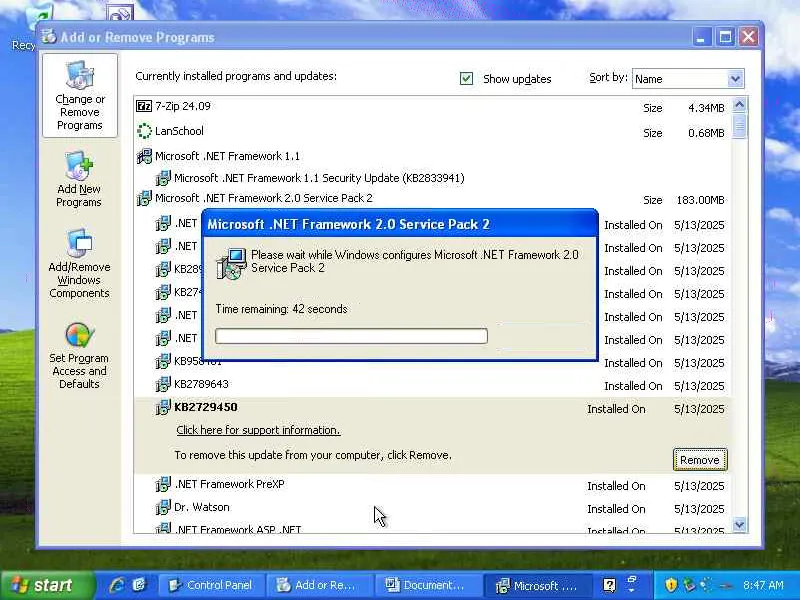Select the Security Update (KB2833941) entry
The width and height of the screenshot is (800, 600).
(432, 178)
